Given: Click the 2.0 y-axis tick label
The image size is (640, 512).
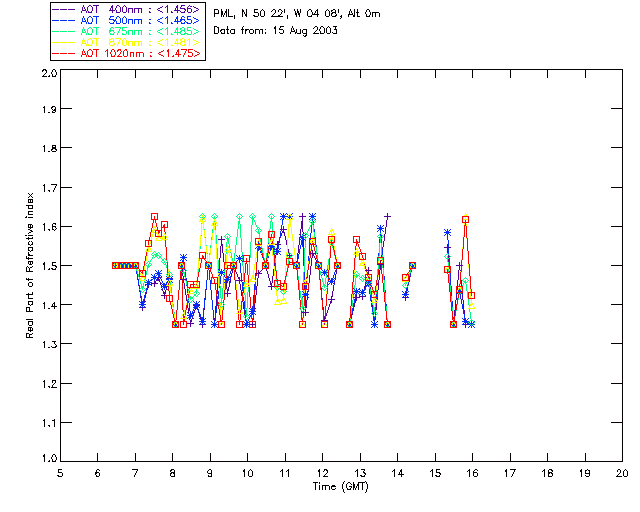Looking at the screenshot, I should (49, 73).
